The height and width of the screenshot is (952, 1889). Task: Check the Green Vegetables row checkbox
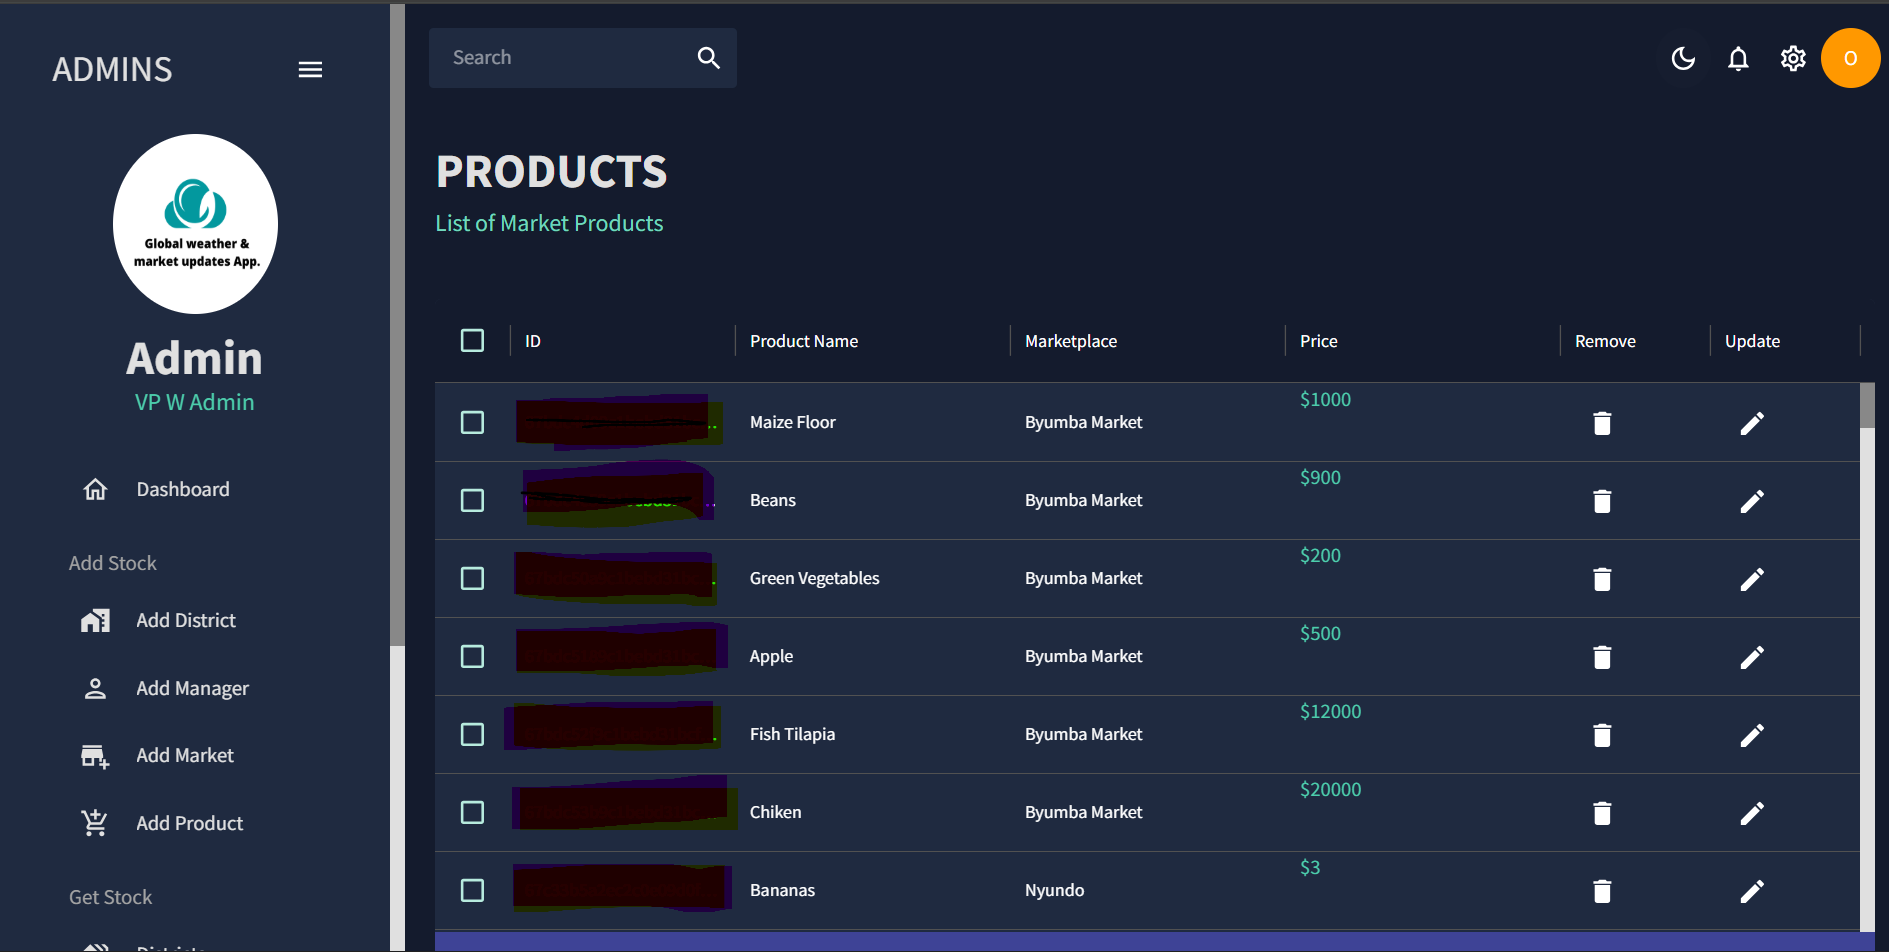(472, 579)
